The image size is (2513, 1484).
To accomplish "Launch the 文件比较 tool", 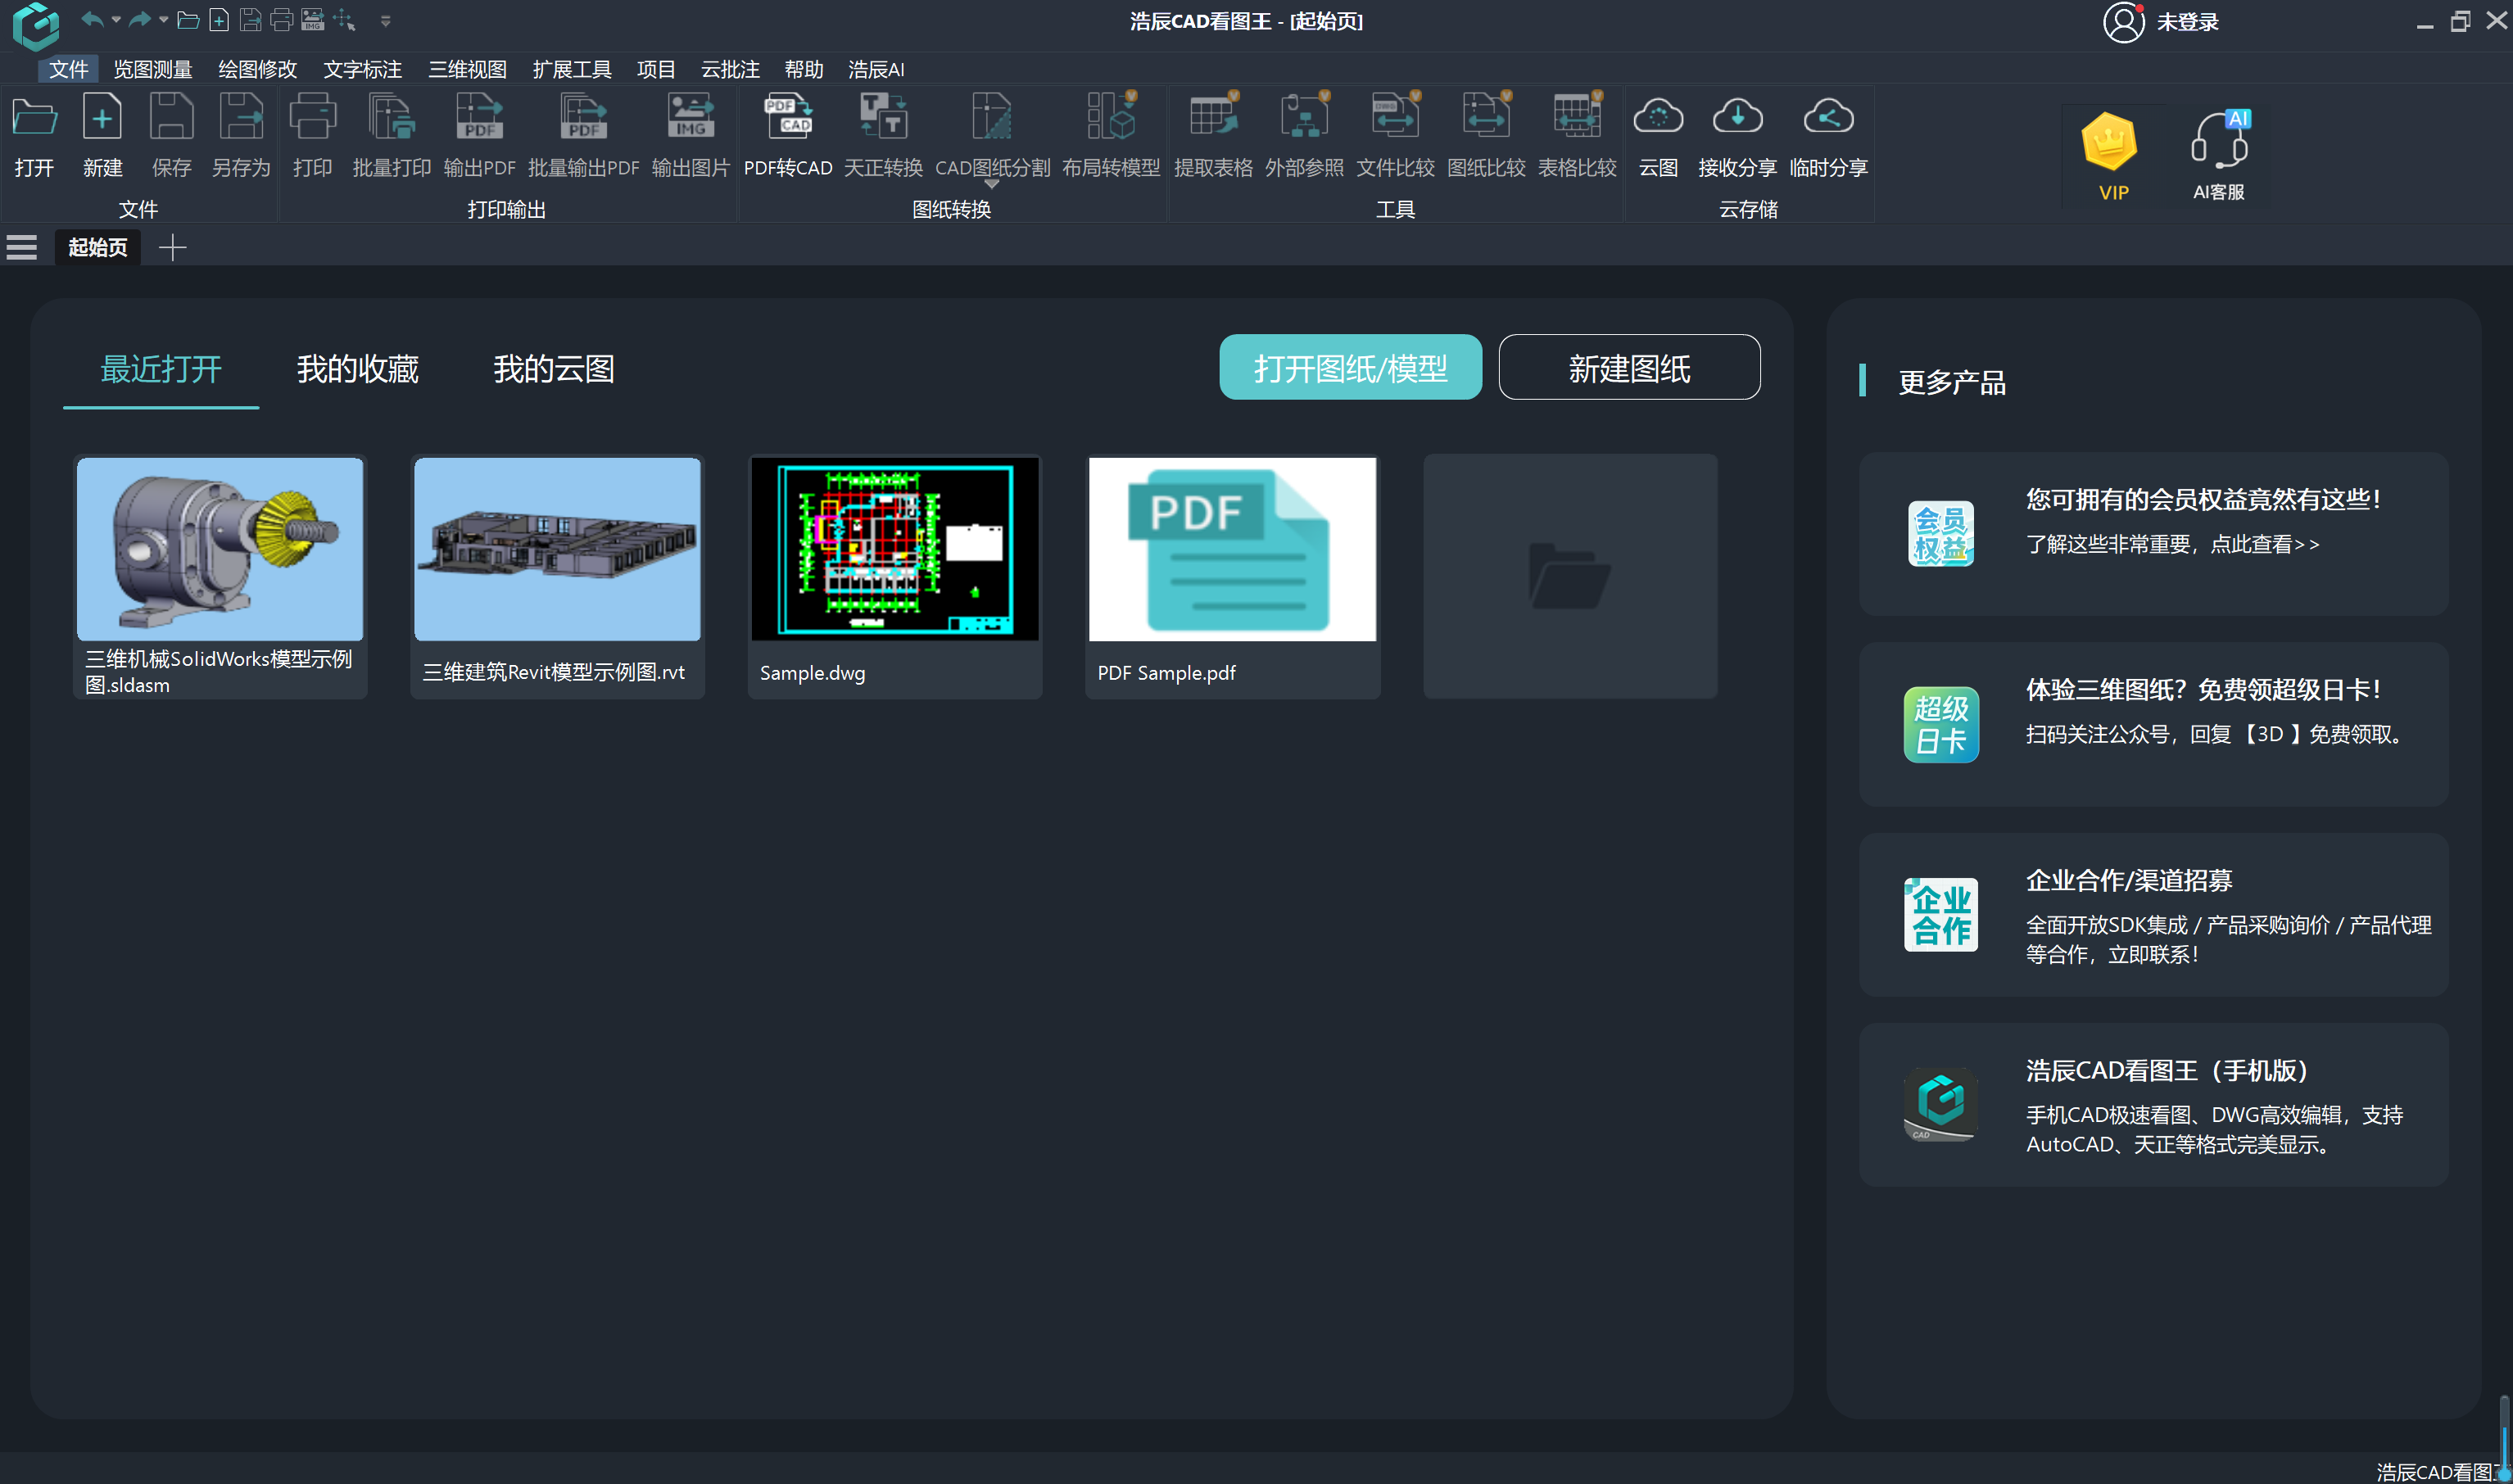I will [x=1395, y=135].
